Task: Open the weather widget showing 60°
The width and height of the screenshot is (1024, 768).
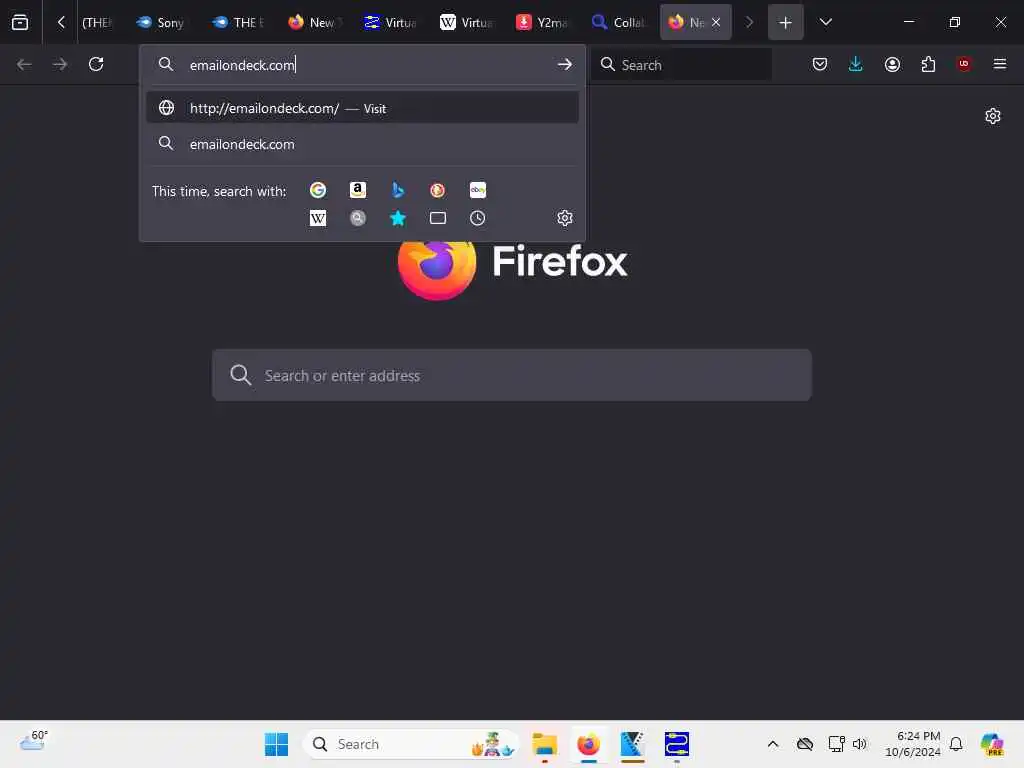Action: pos(33,741)
